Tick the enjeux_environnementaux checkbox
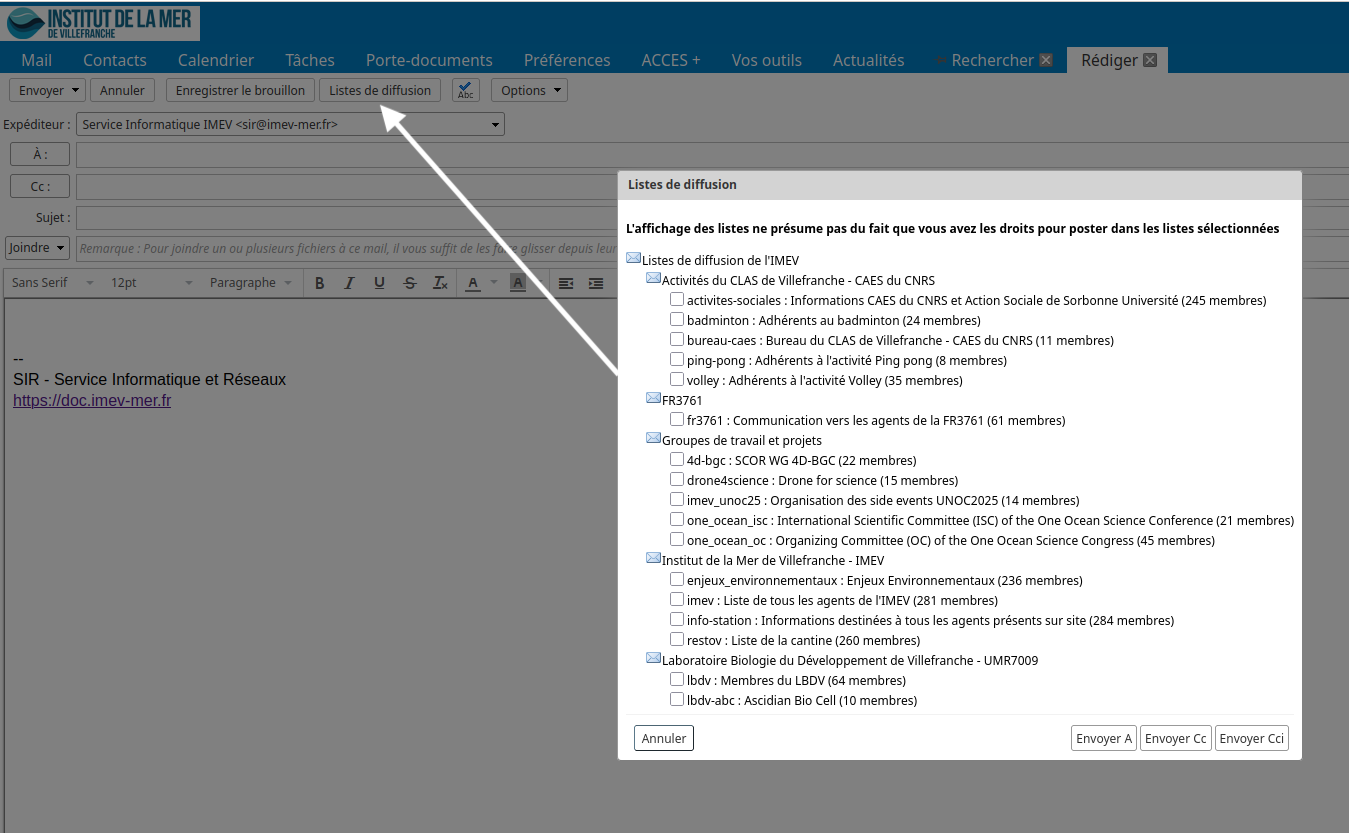This screenshot has width=1349, height=833. click(x=677, y=579)
